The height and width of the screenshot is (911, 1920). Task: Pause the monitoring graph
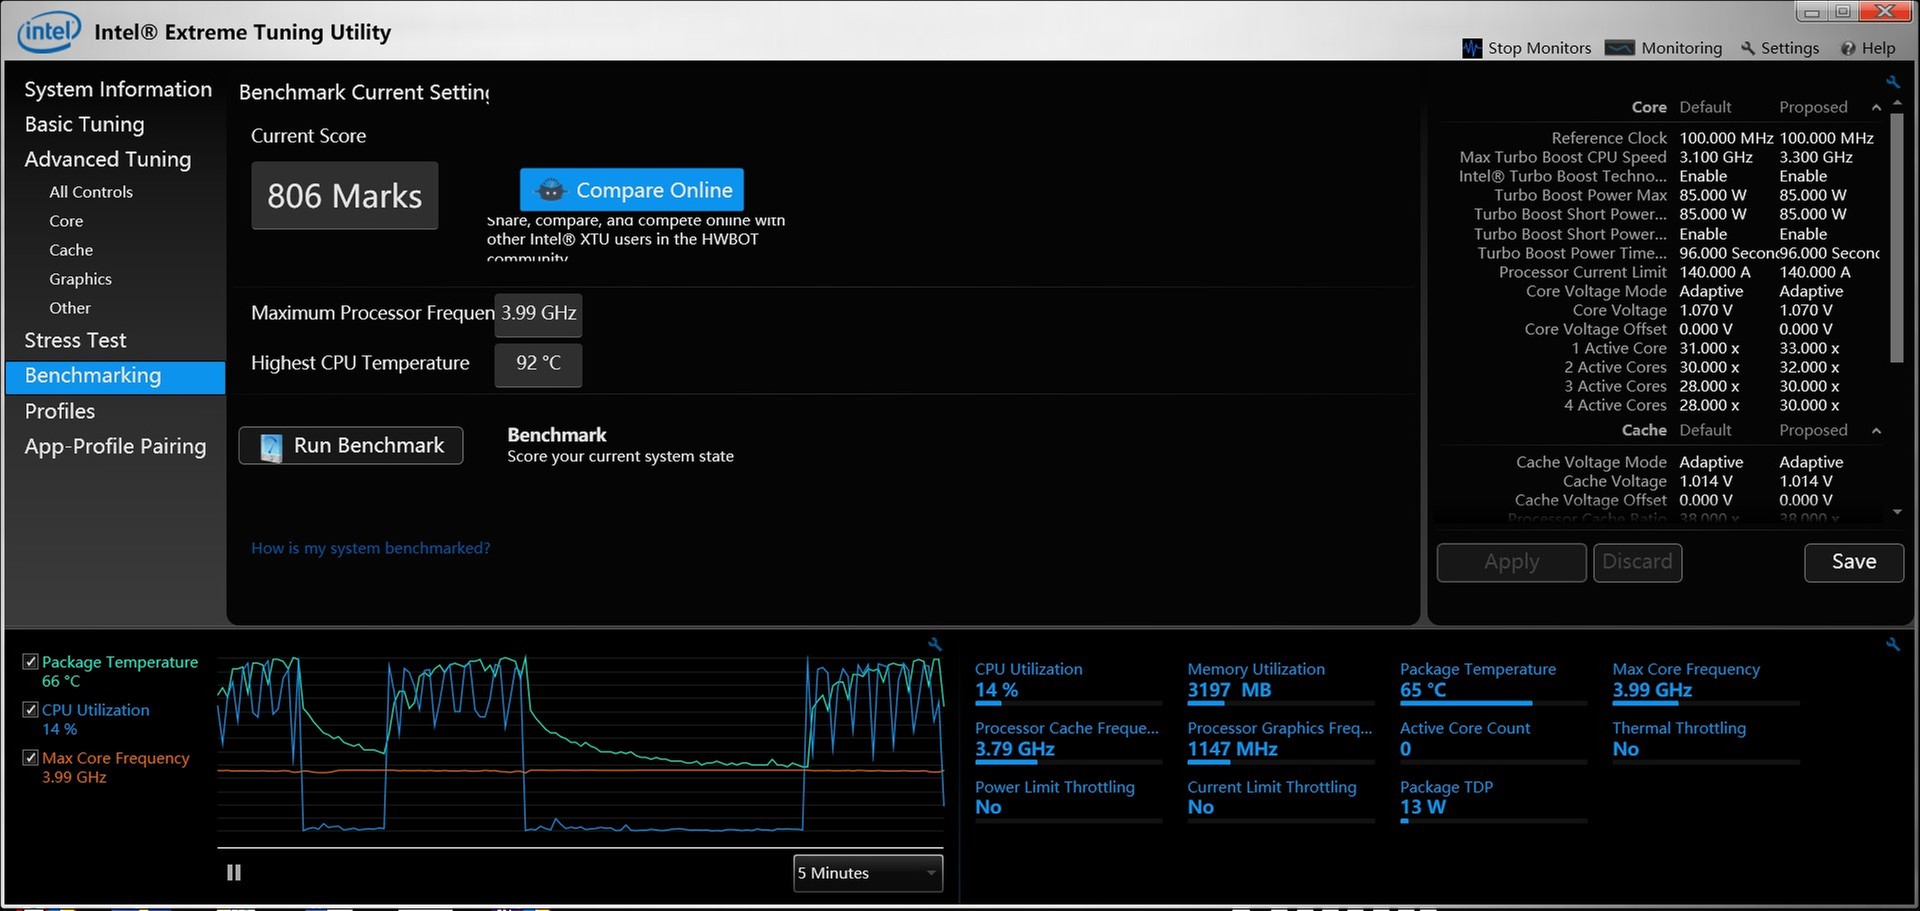(234, 872)
